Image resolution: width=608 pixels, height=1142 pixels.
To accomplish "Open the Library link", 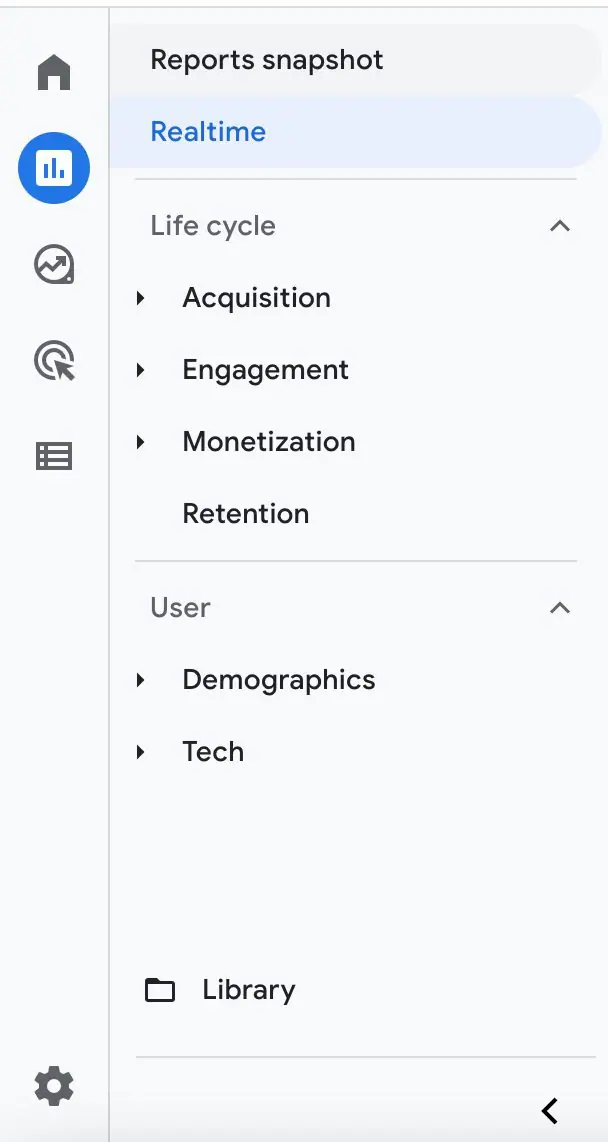I will click(248, 990).
